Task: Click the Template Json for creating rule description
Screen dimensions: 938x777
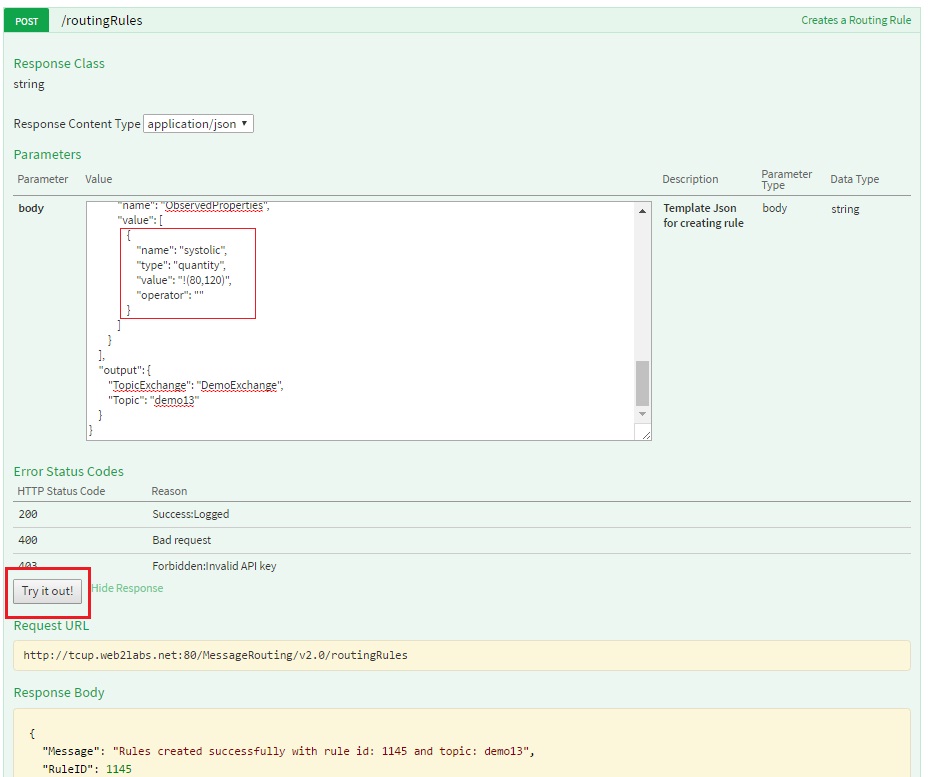Action: (704, 215)
